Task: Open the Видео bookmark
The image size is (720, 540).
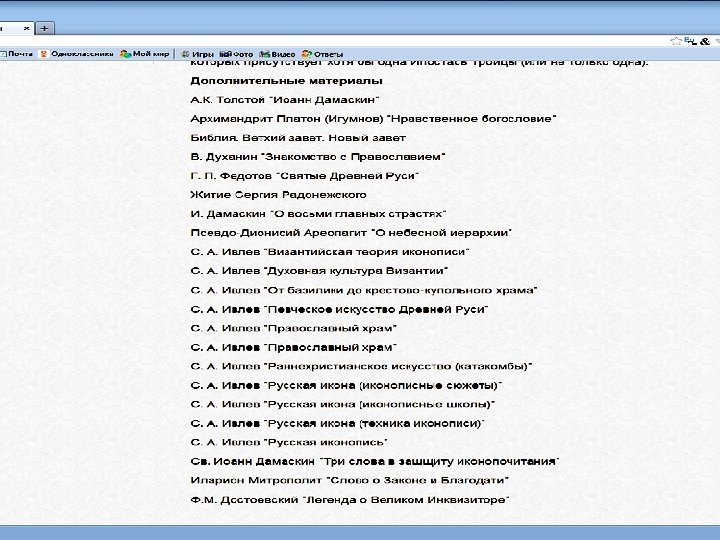Action: [x=277, y=54]
